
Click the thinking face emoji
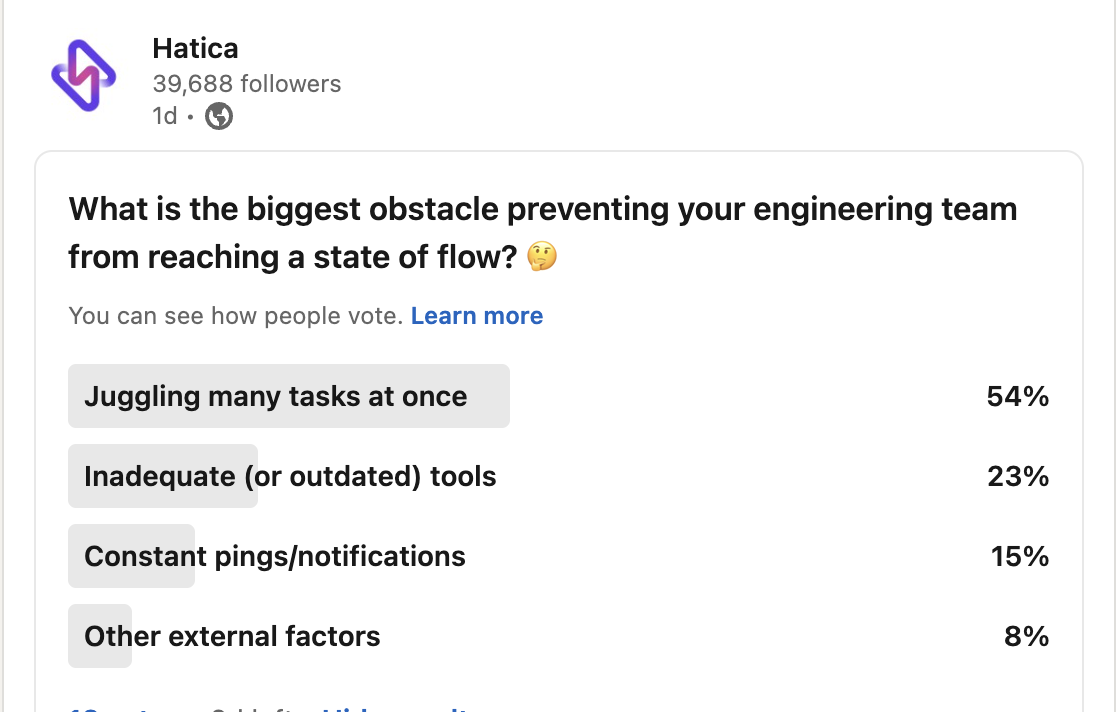(542, 258)
